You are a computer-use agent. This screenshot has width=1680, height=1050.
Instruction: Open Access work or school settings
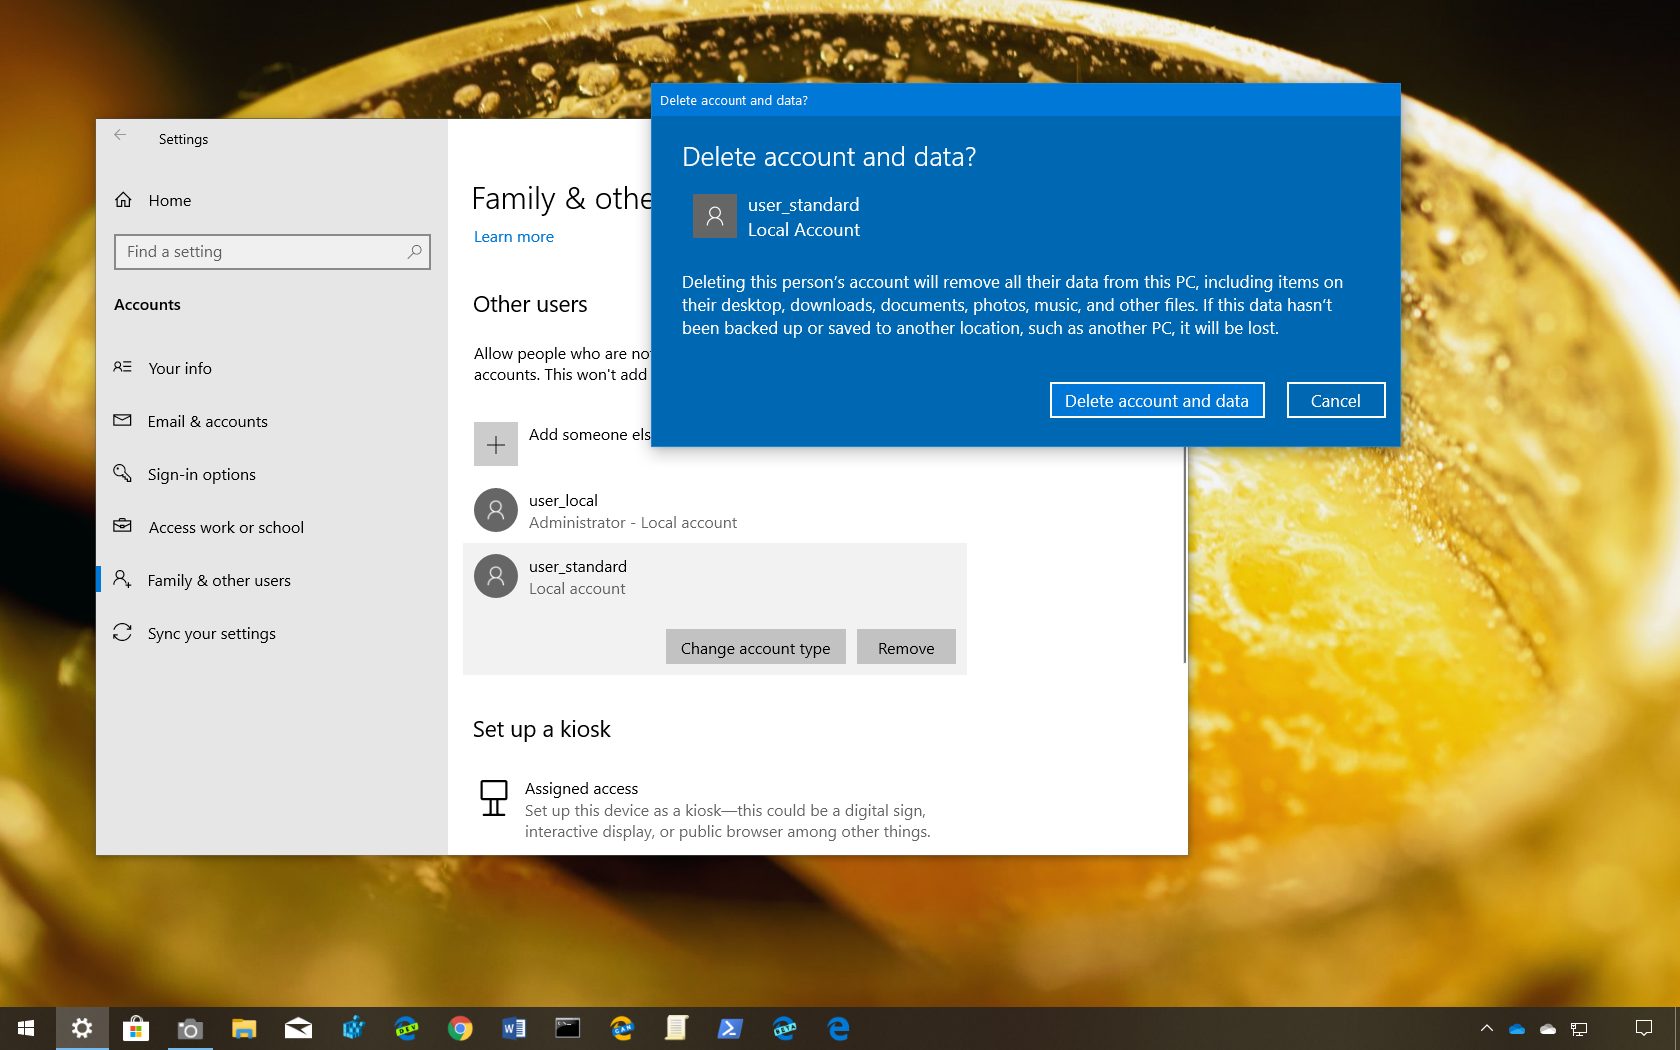point(226,527)
